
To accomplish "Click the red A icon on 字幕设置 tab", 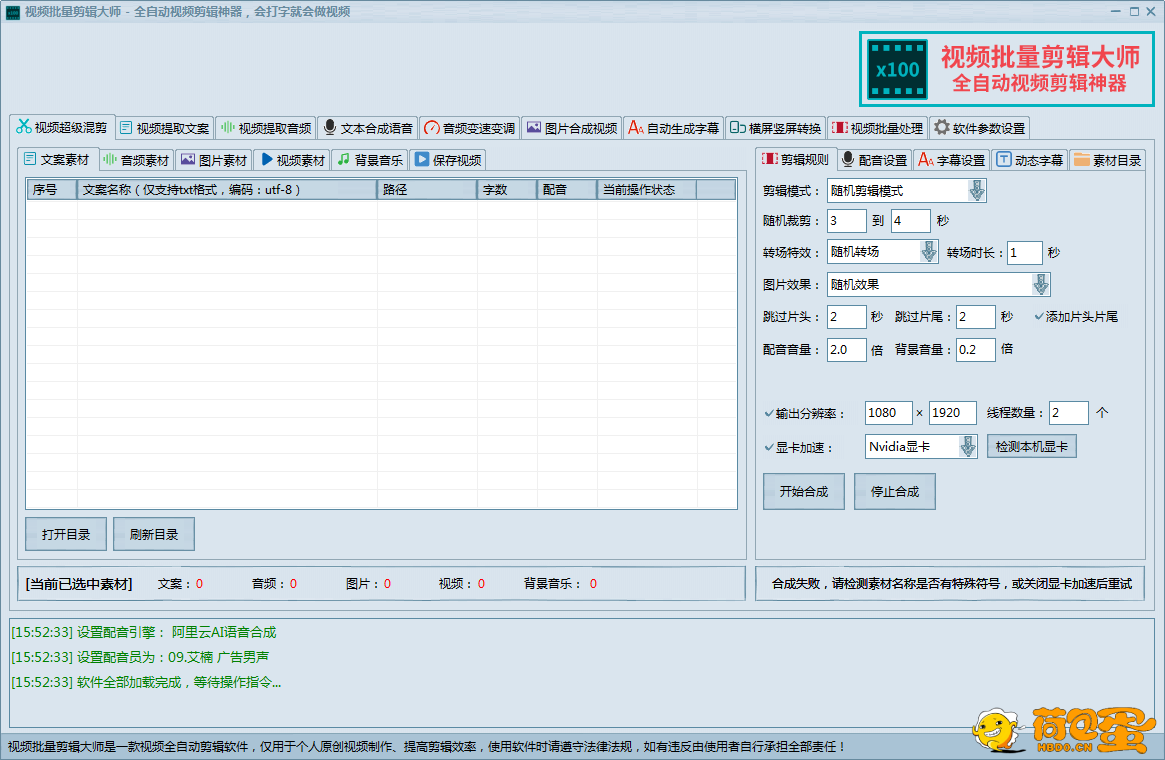I will coord(925,159).
